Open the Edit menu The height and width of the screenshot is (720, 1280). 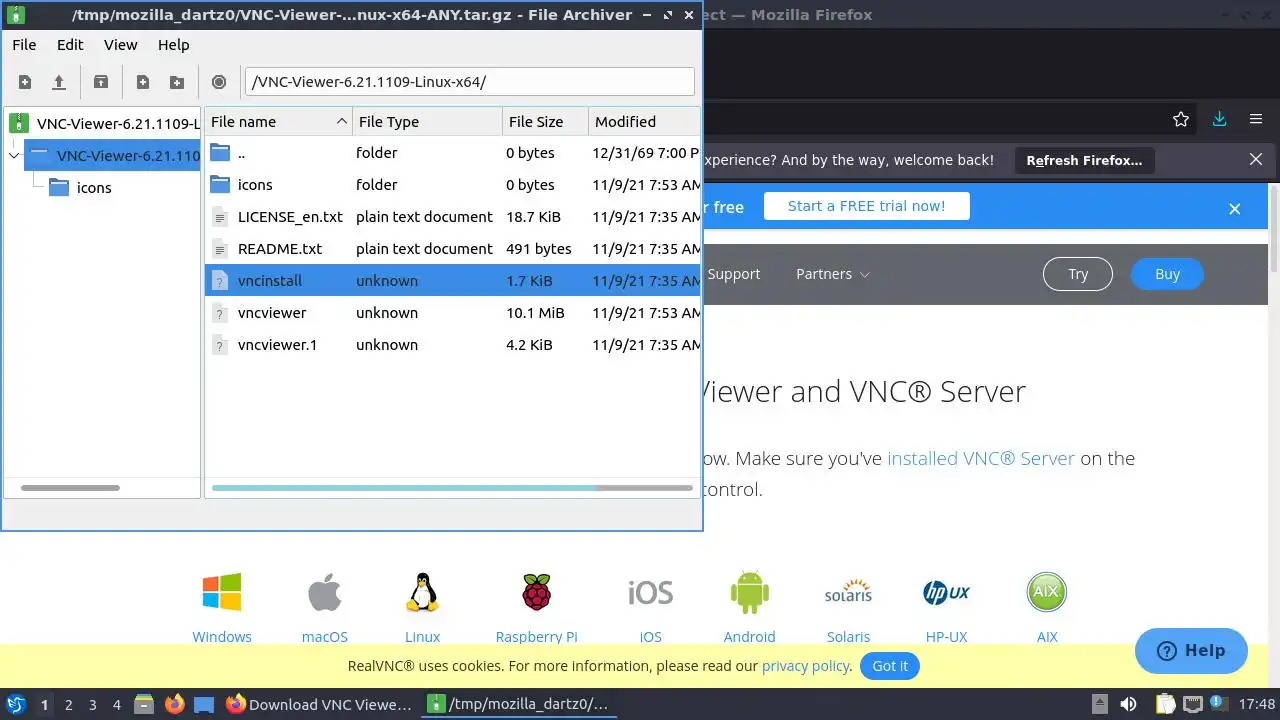(x=70, y=45)
